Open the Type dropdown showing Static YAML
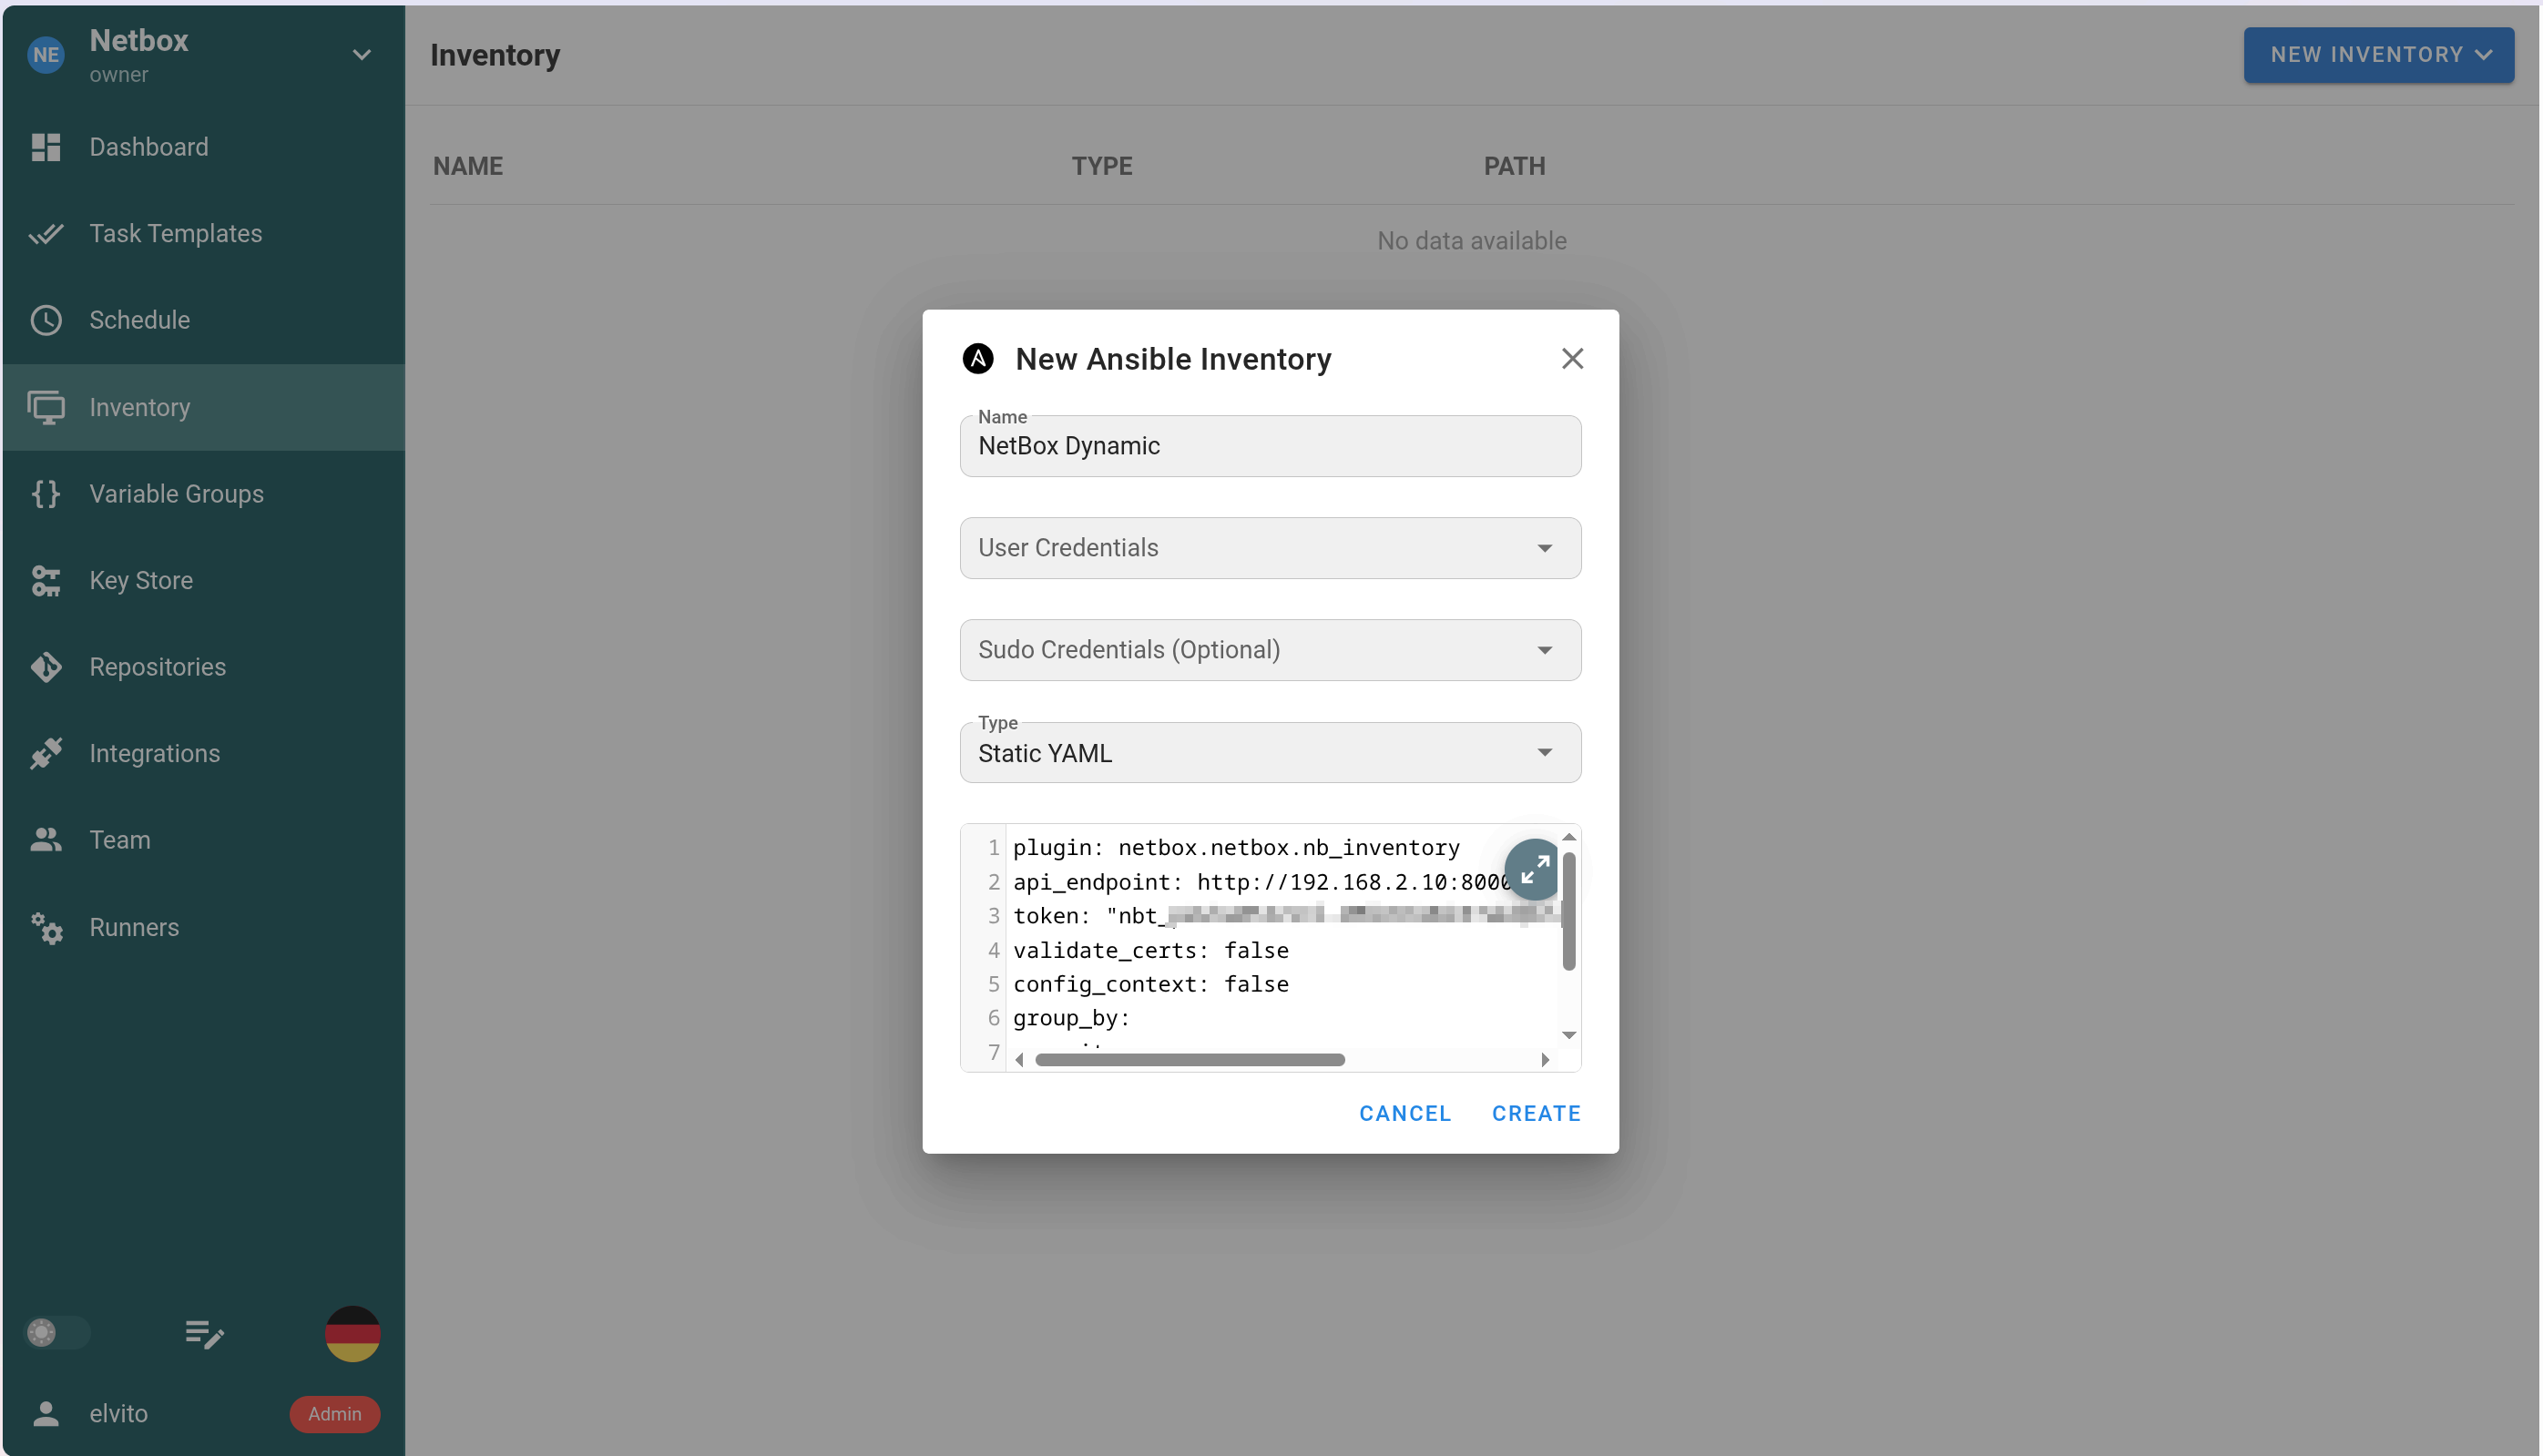 pyautogui.click(x=1270, y=753)
